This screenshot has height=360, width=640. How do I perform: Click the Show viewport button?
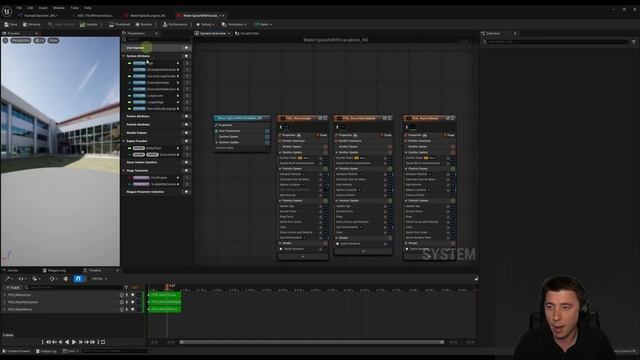[x=53, y=40]
